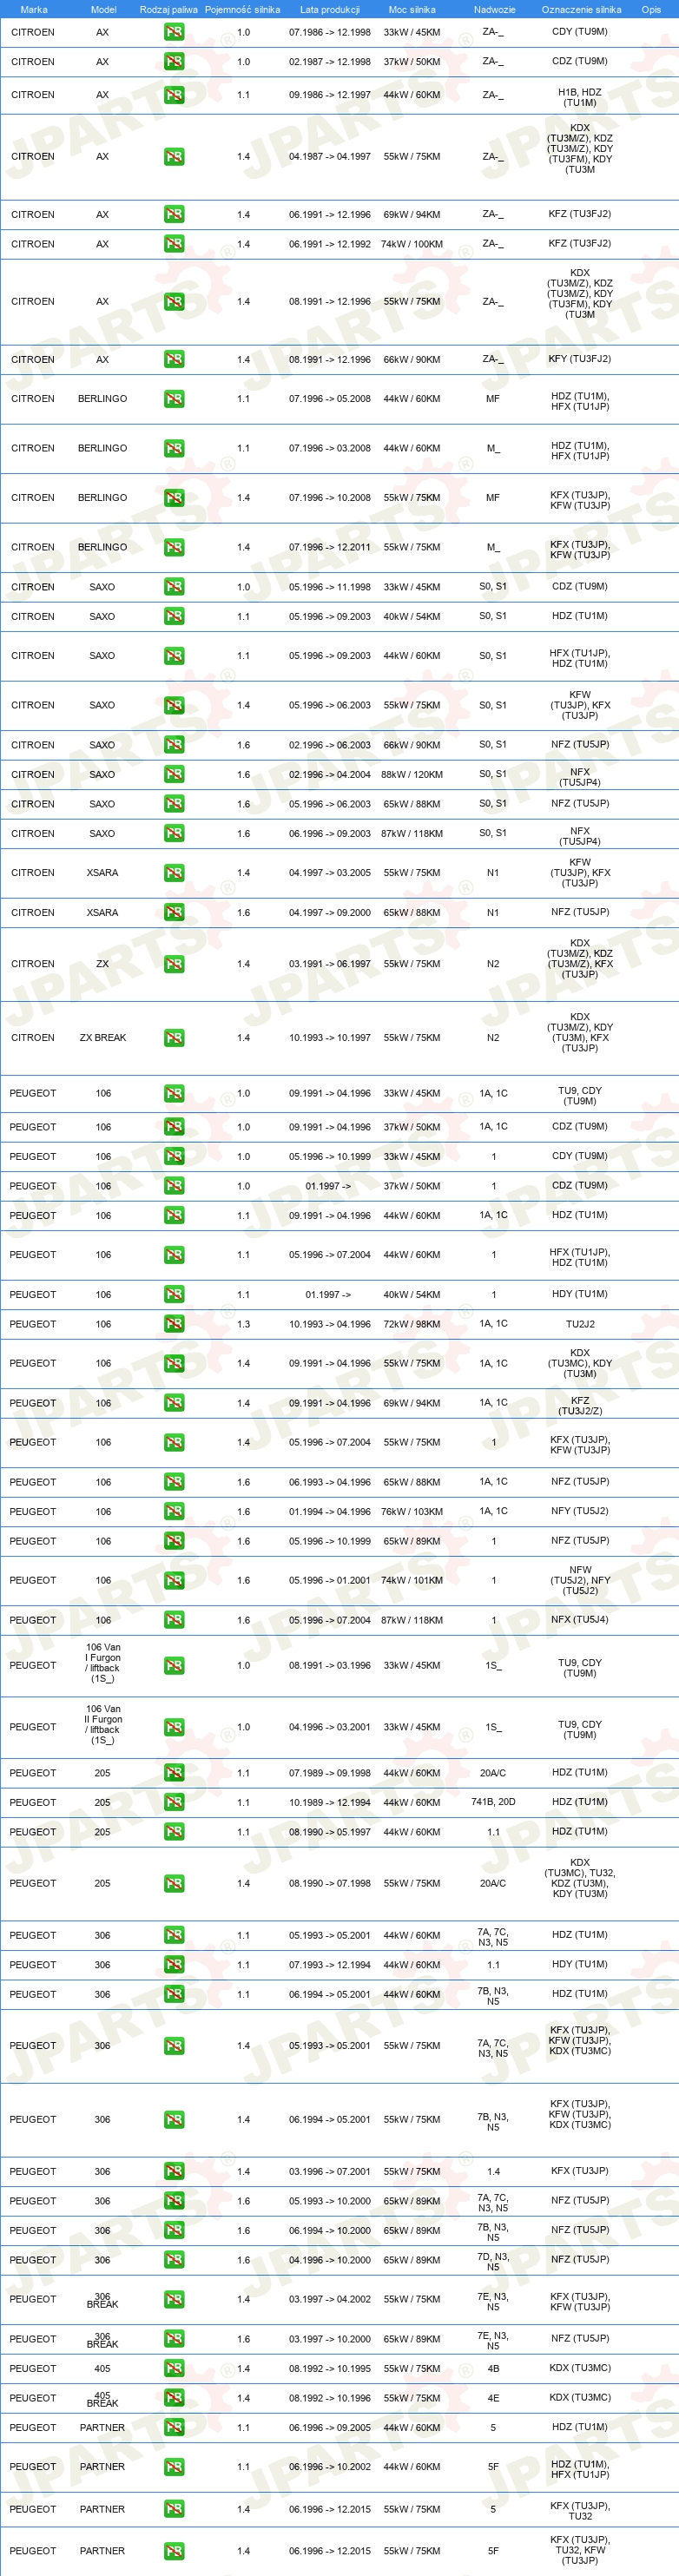679x2576 pixels.
Task: Click fuel icon in Peugeot 405 4B row
Action: [174, 2369]
